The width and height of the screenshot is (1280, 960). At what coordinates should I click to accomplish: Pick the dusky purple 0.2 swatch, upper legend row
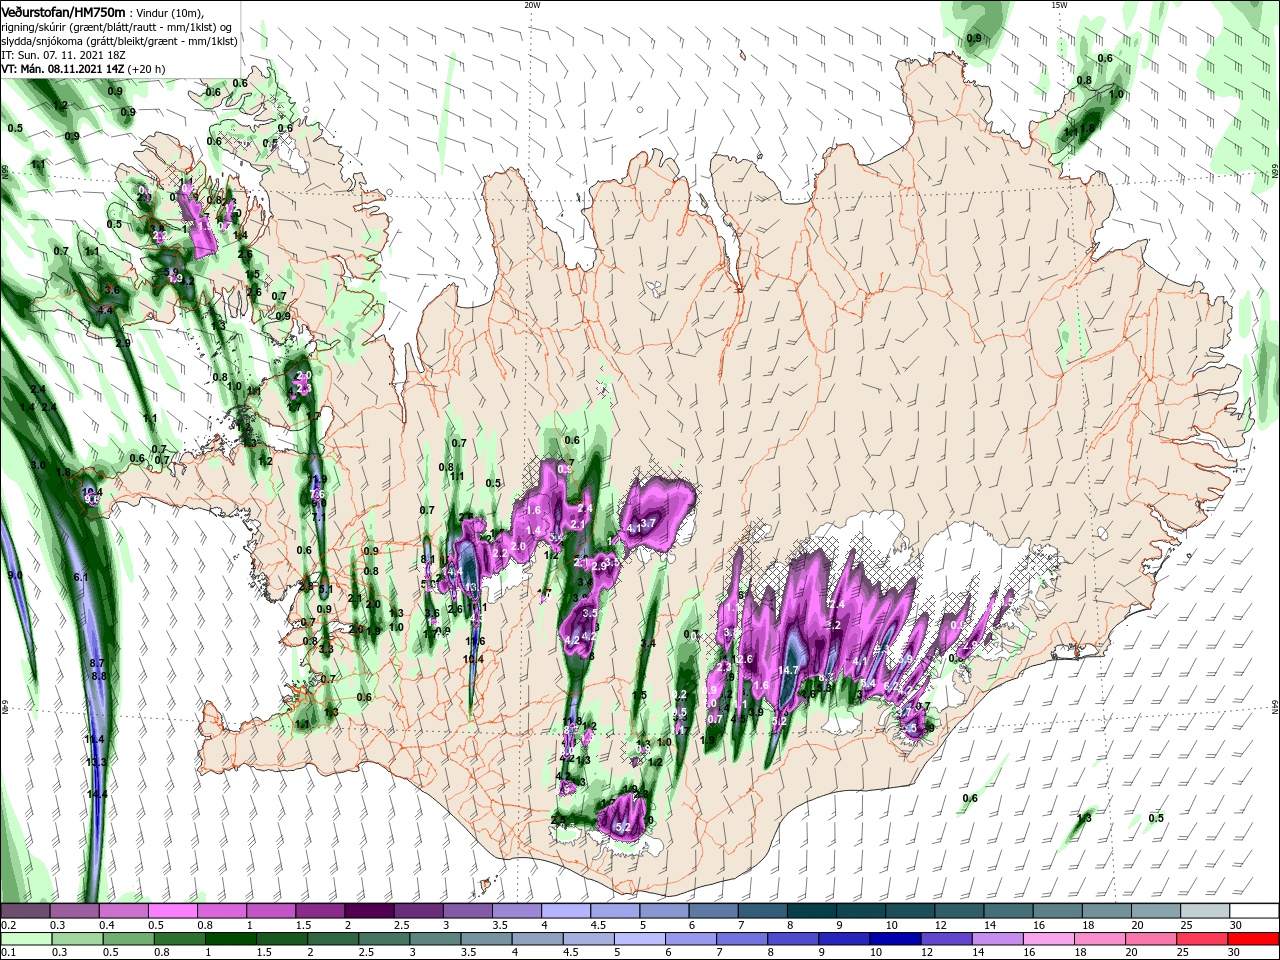point(25,911)
